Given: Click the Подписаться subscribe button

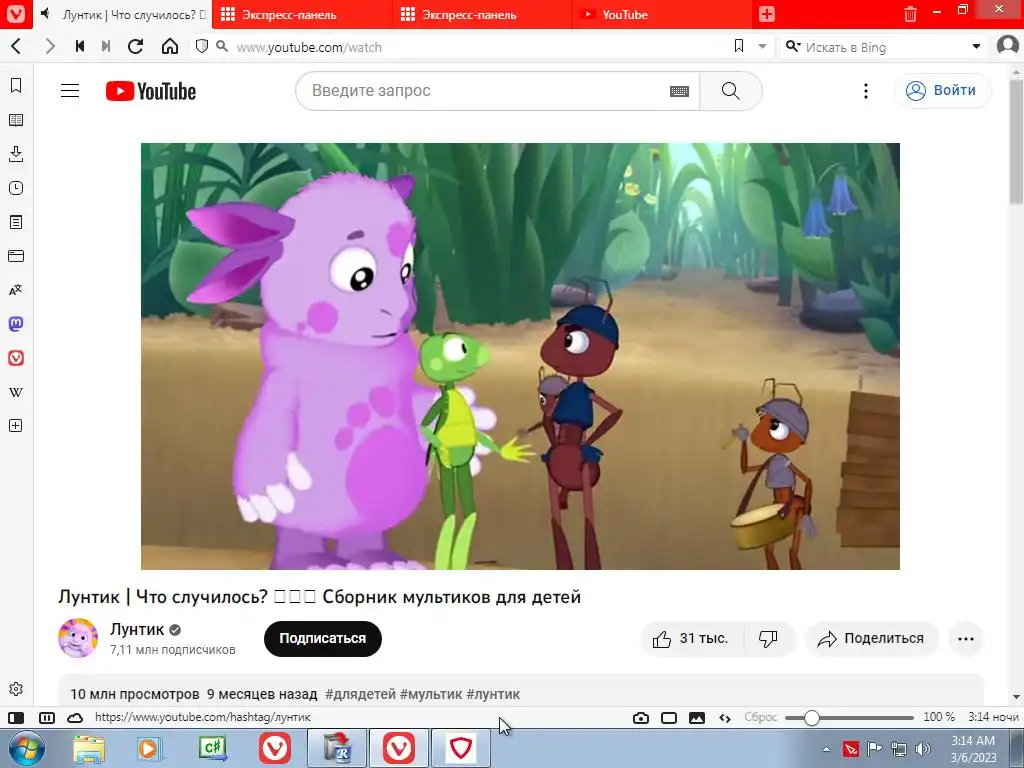Looking at the screenshot, I should tap(323, 639).
